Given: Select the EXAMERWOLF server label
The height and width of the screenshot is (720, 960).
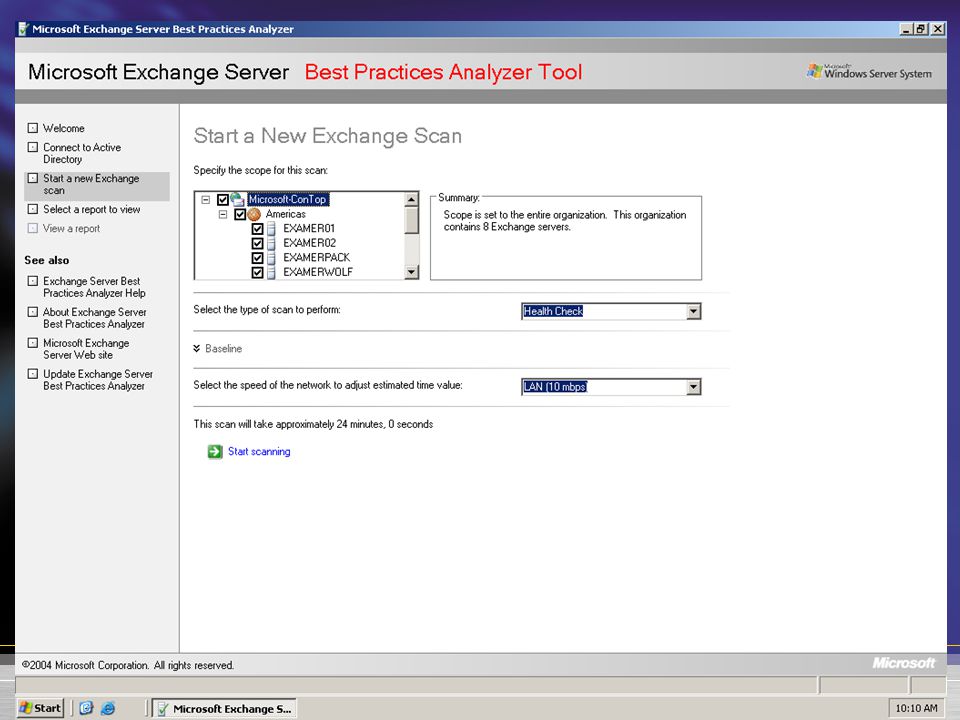Looking at the screenshot, I should pyautogui.click(x=318, y=272).
